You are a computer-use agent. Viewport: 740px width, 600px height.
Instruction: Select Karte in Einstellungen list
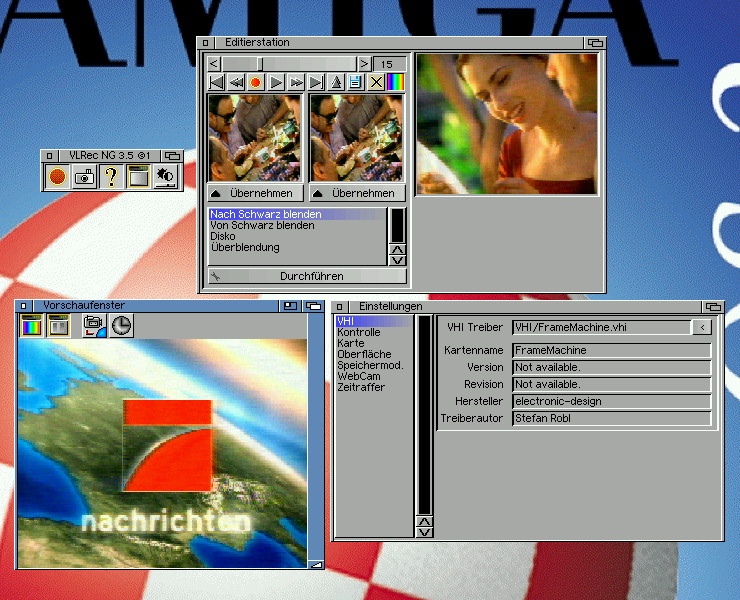point(373,343)
